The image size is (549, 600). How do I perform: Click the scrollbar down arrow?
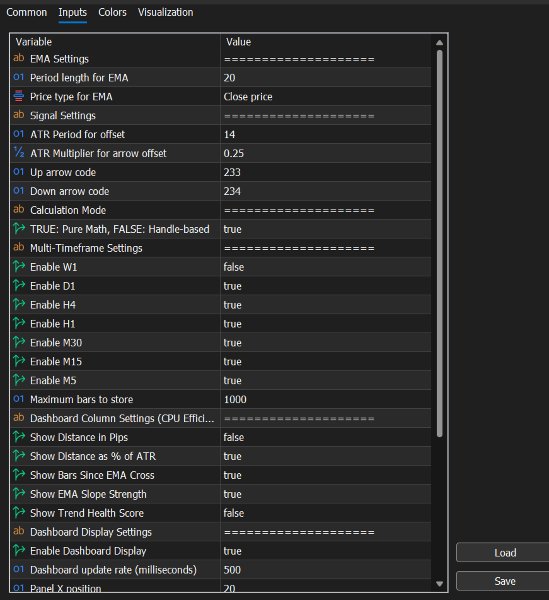pos(439,584)
